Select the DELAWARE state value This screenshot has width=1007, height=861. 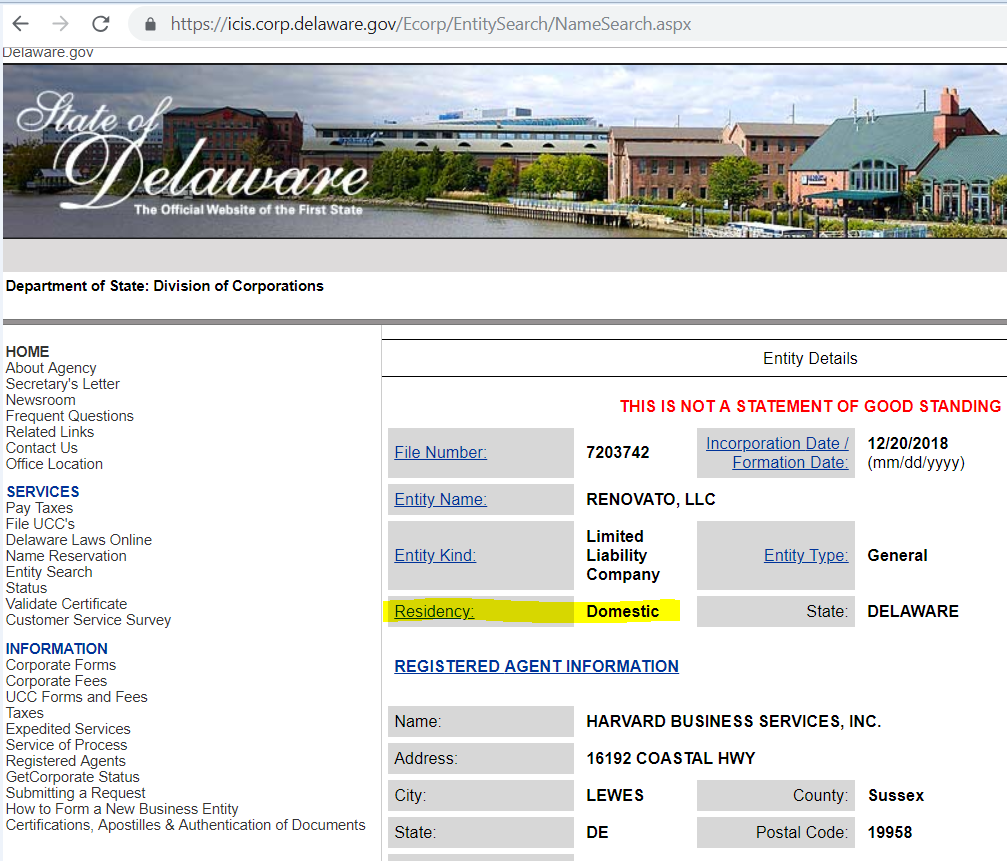pyautogui.click(x=913, y=611)
